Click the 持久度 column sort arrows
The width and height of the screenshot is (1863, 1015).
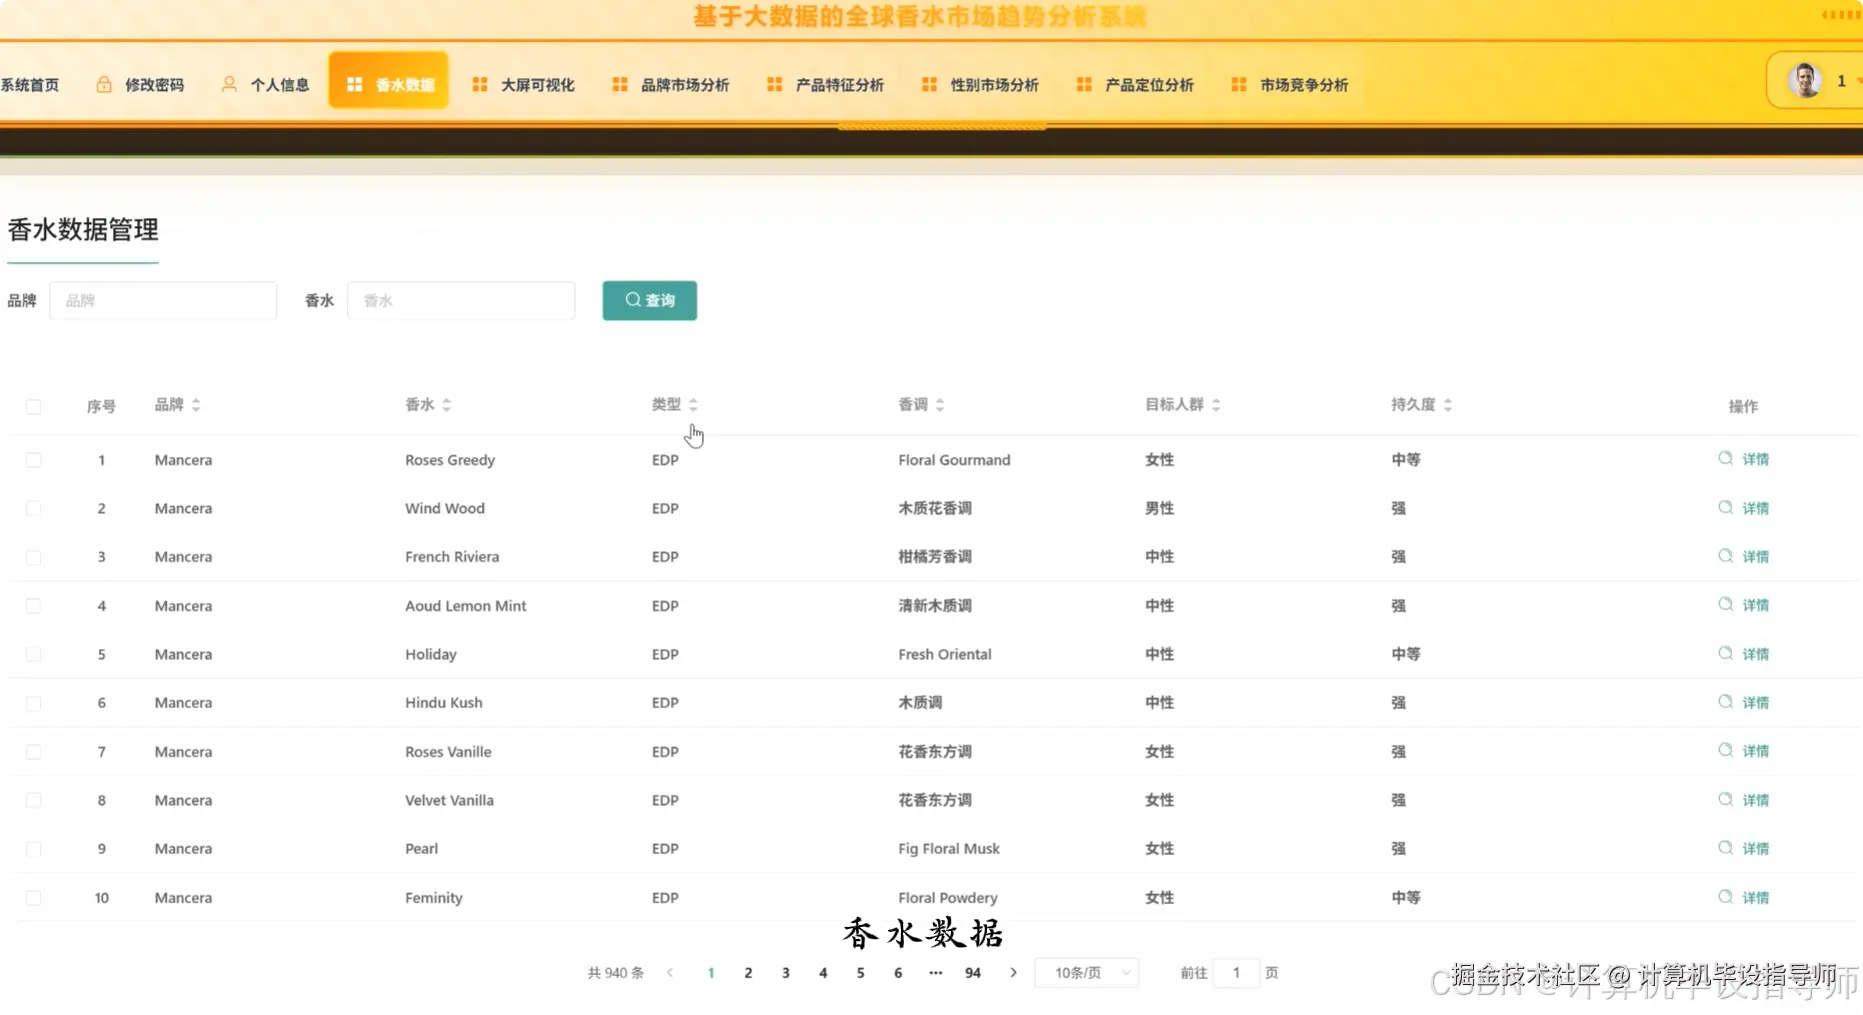[x=1448, y=404]
